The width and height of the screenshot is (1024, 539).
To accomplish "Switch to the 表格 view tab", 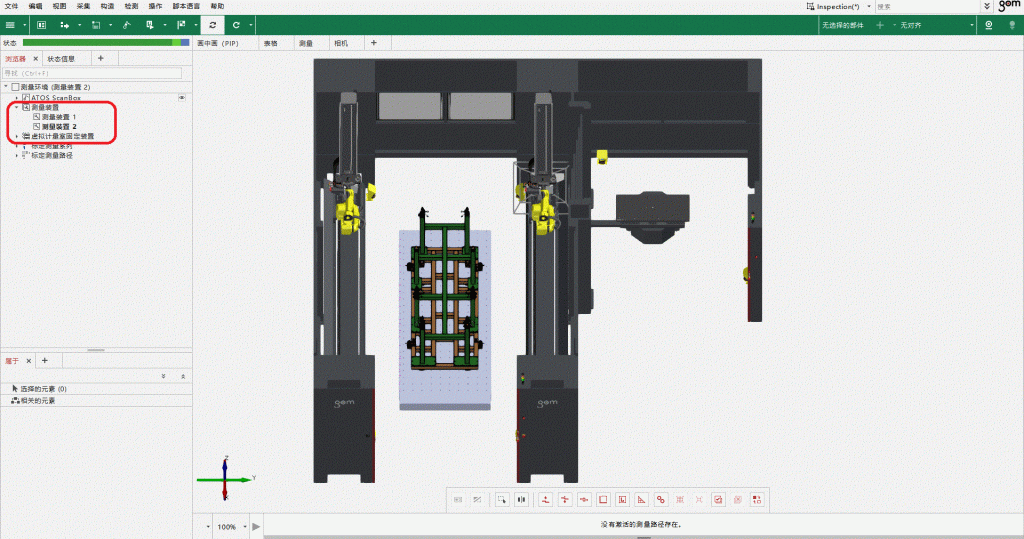I will [x=270, y=43].
